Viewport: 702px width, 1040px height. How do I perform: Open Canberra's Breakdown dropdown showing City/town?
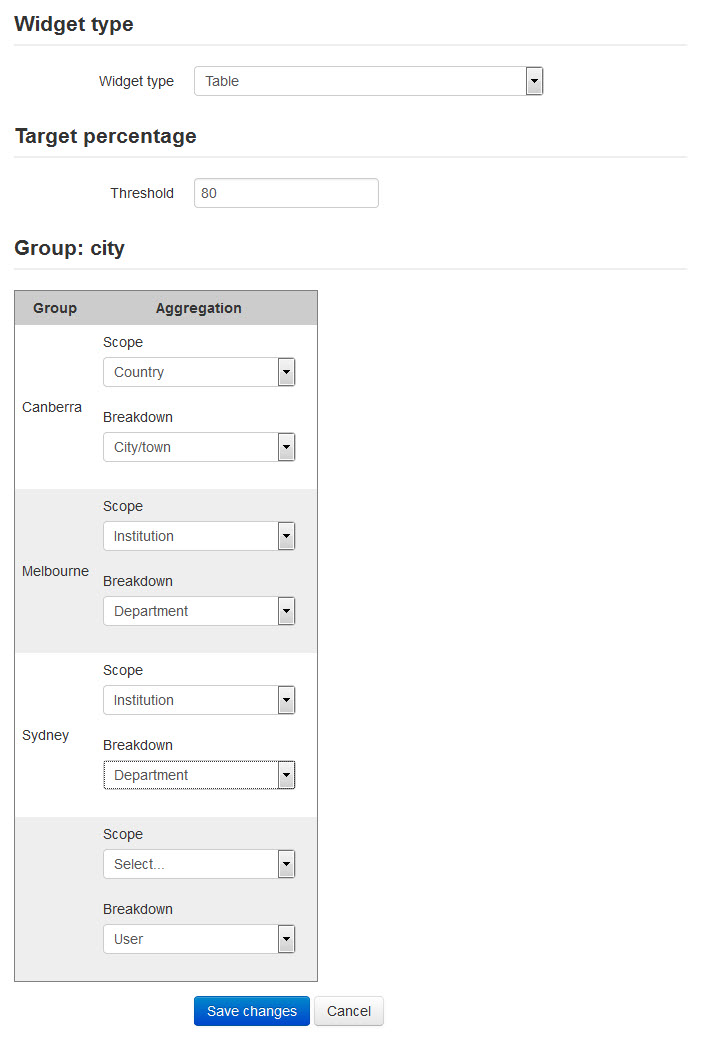199,447
